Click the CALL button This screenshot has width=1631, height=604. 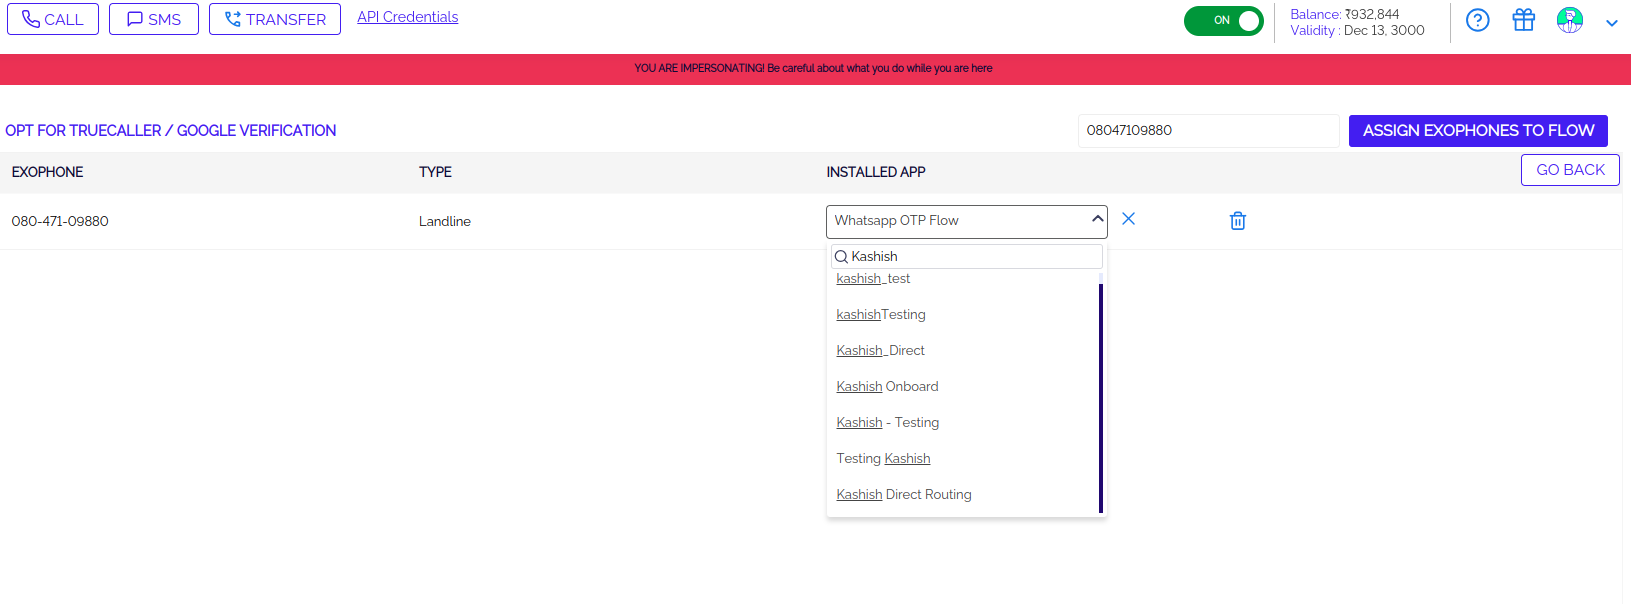[x=53, y=19]
